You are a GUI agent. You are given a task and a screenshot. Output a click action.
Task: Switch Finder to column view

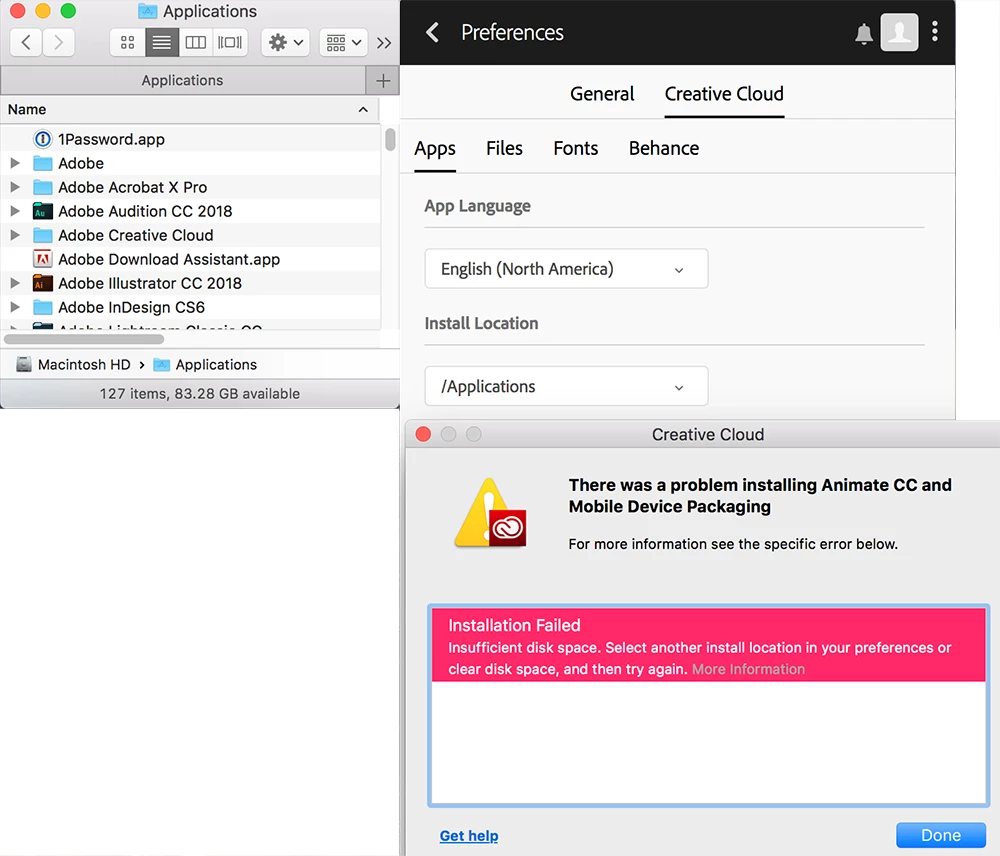pyautogui.click(x=195, y=43)
